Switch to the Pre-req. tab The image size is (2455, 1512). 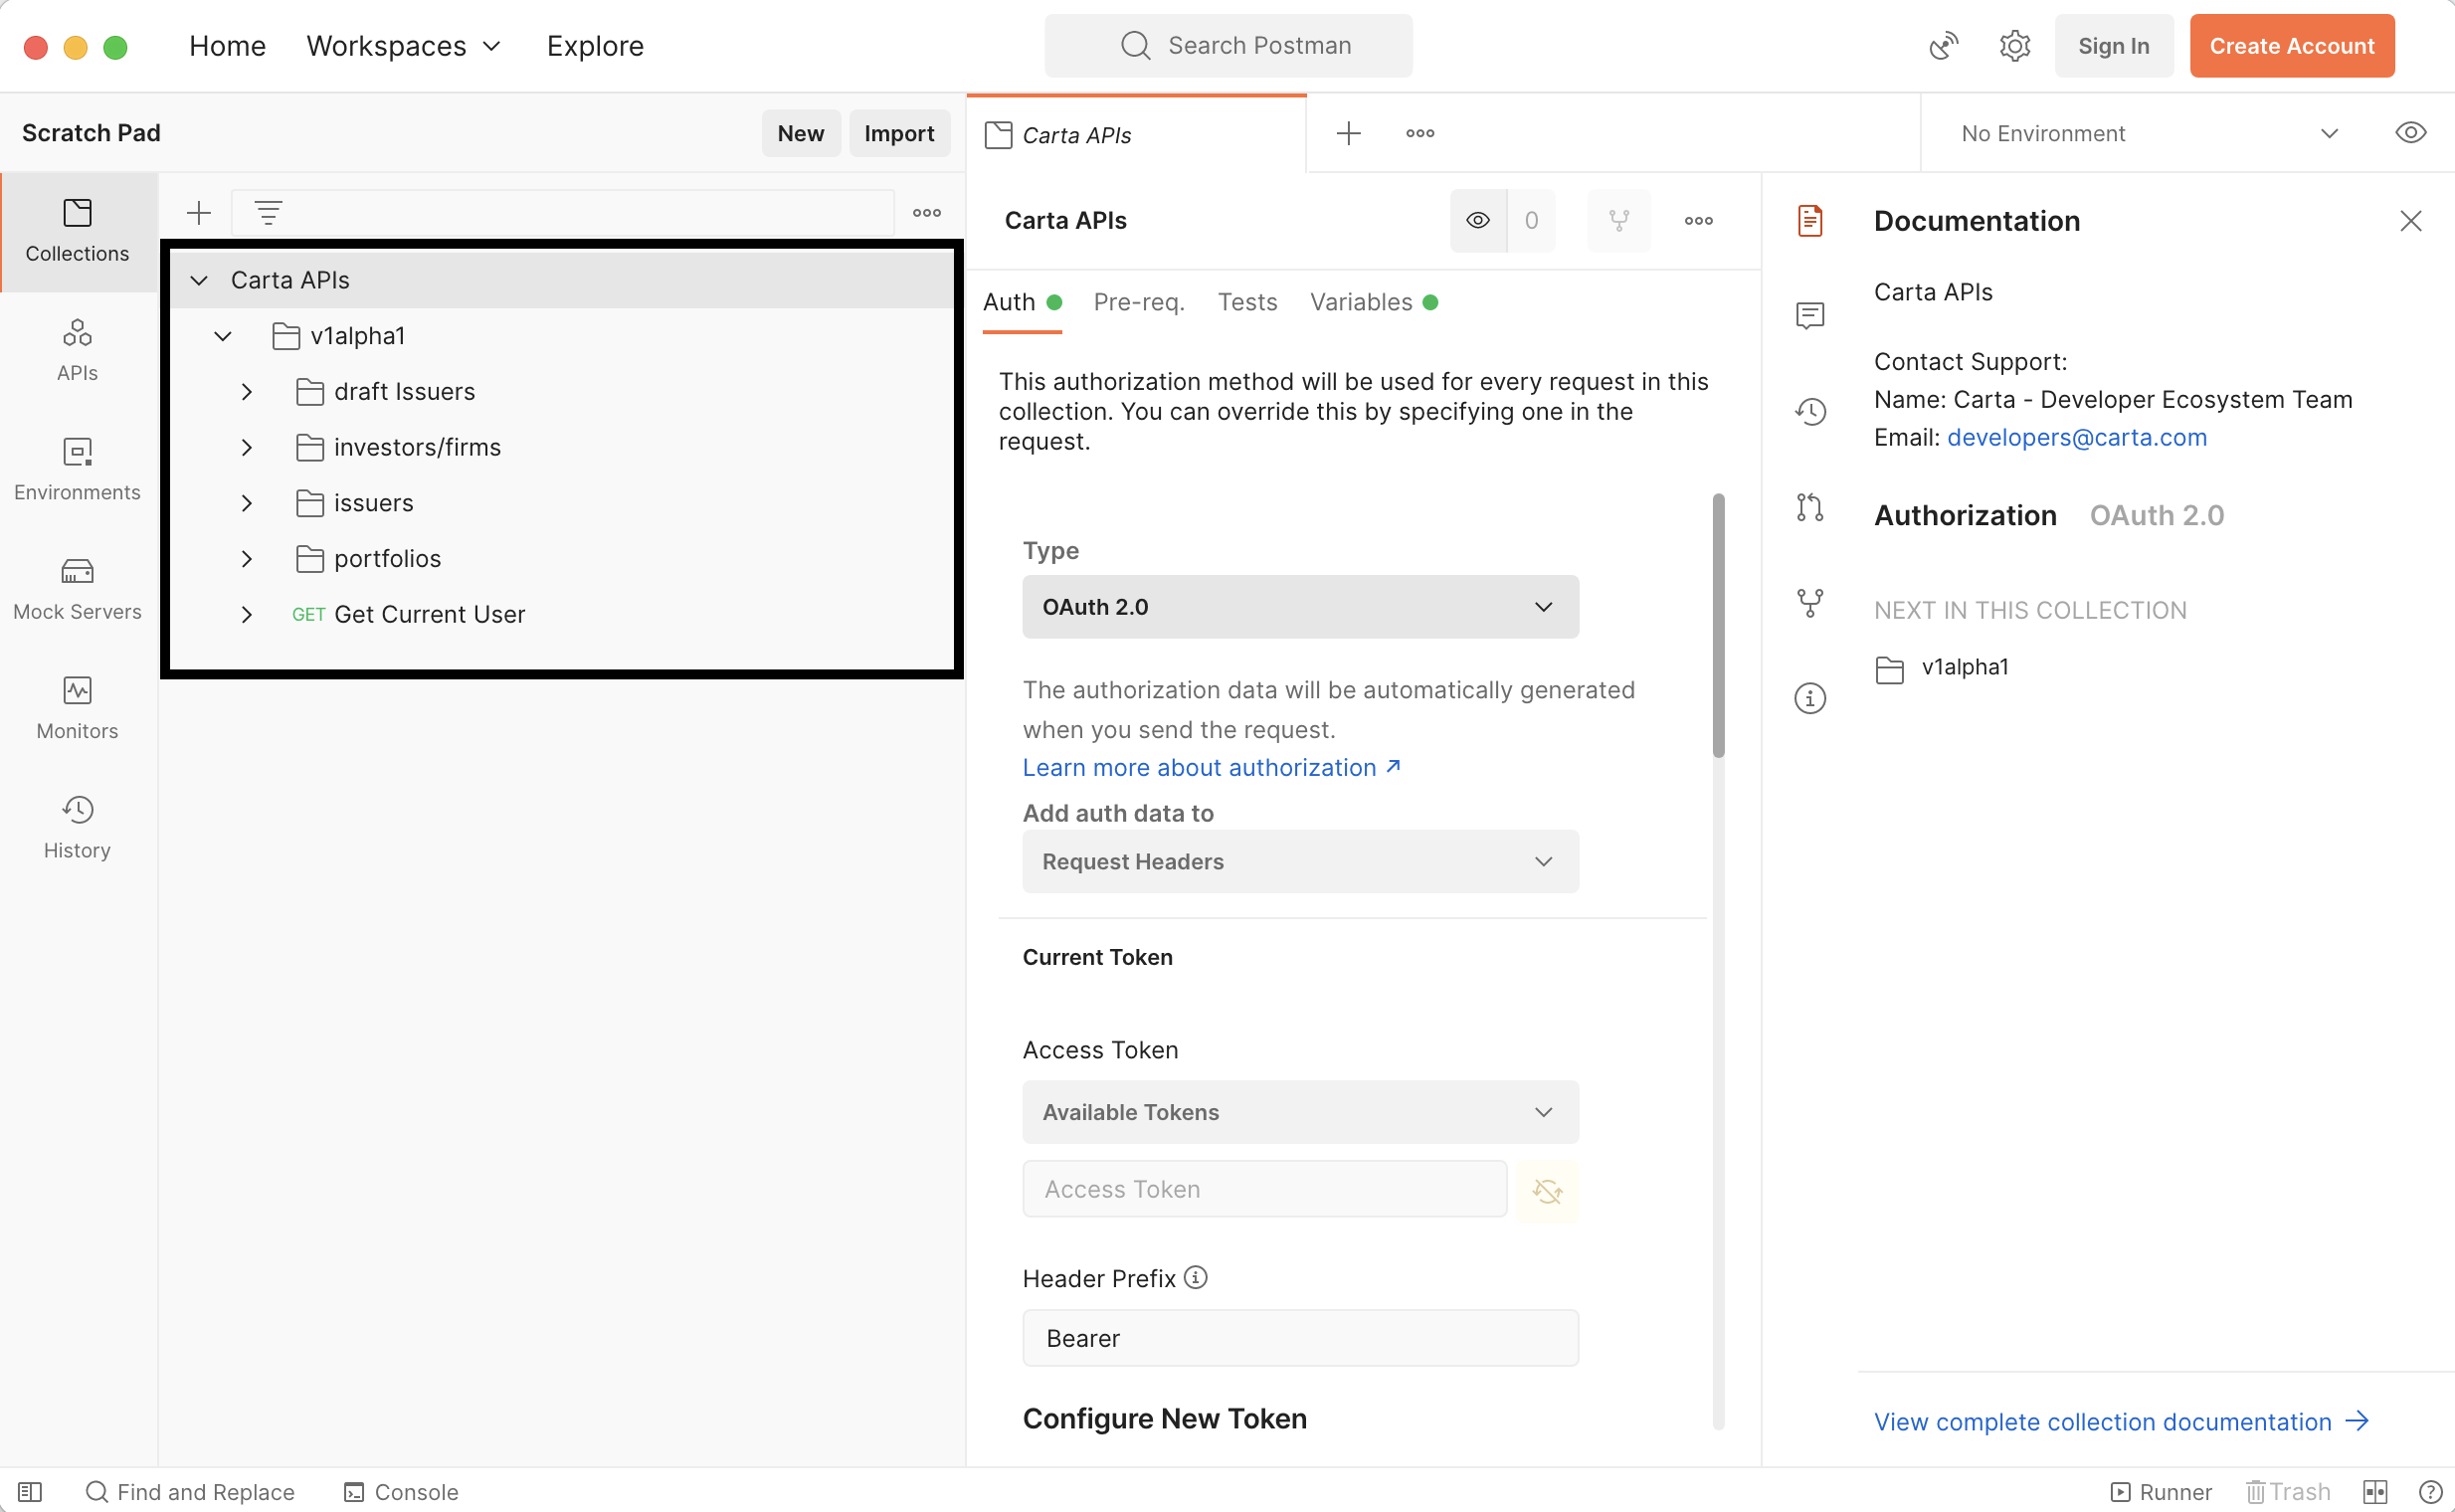click(x=1138, y=302)
